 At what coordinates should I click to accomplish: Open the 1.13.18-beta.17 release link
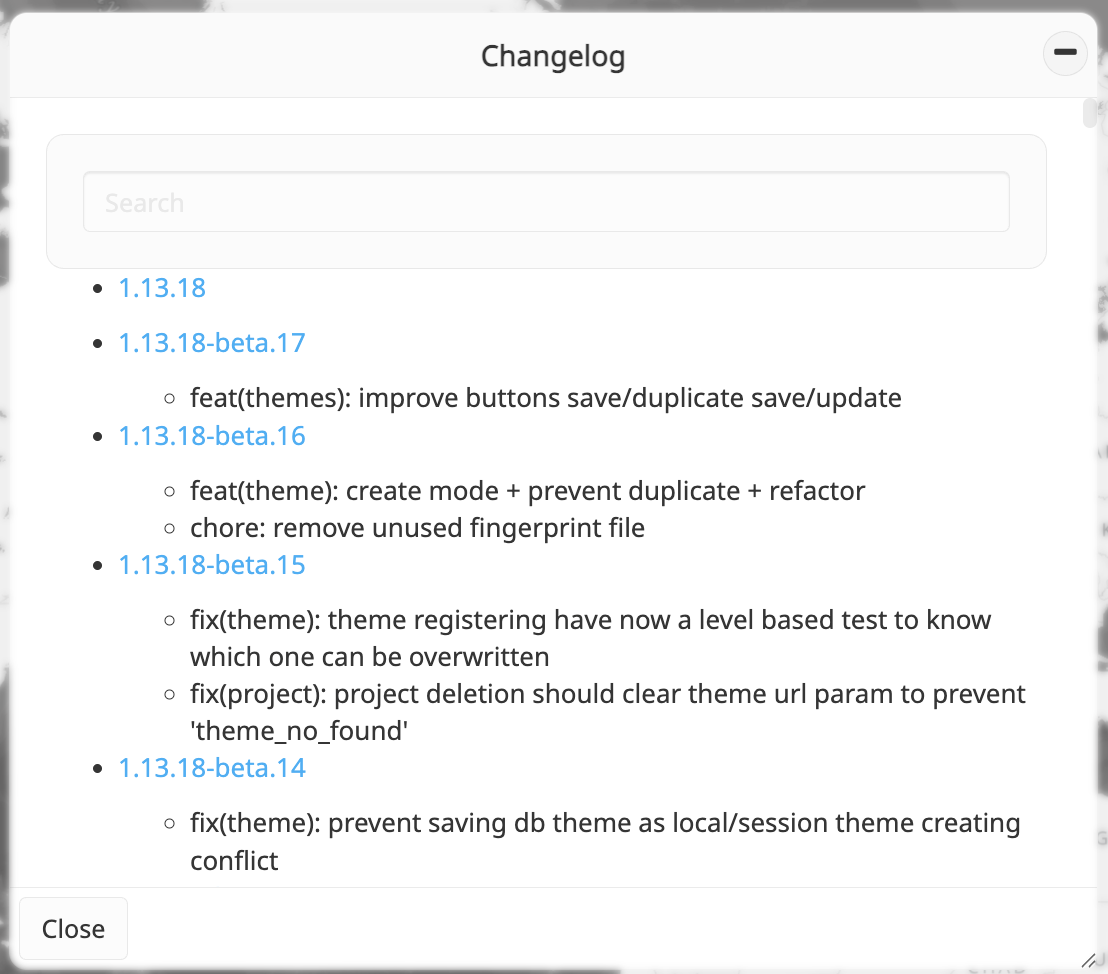(212, 343)
